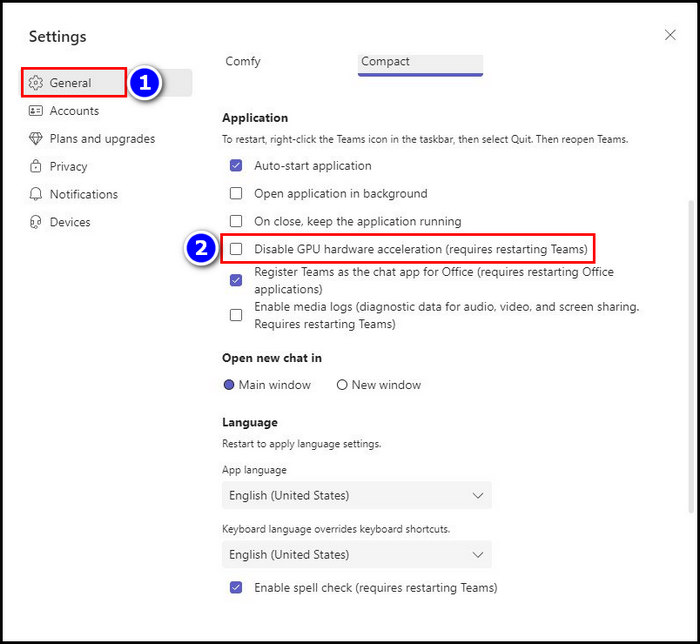Viewport: 700px width, 644px height.
Task: Uncheck Auto-start application
Action: point(236,166)
